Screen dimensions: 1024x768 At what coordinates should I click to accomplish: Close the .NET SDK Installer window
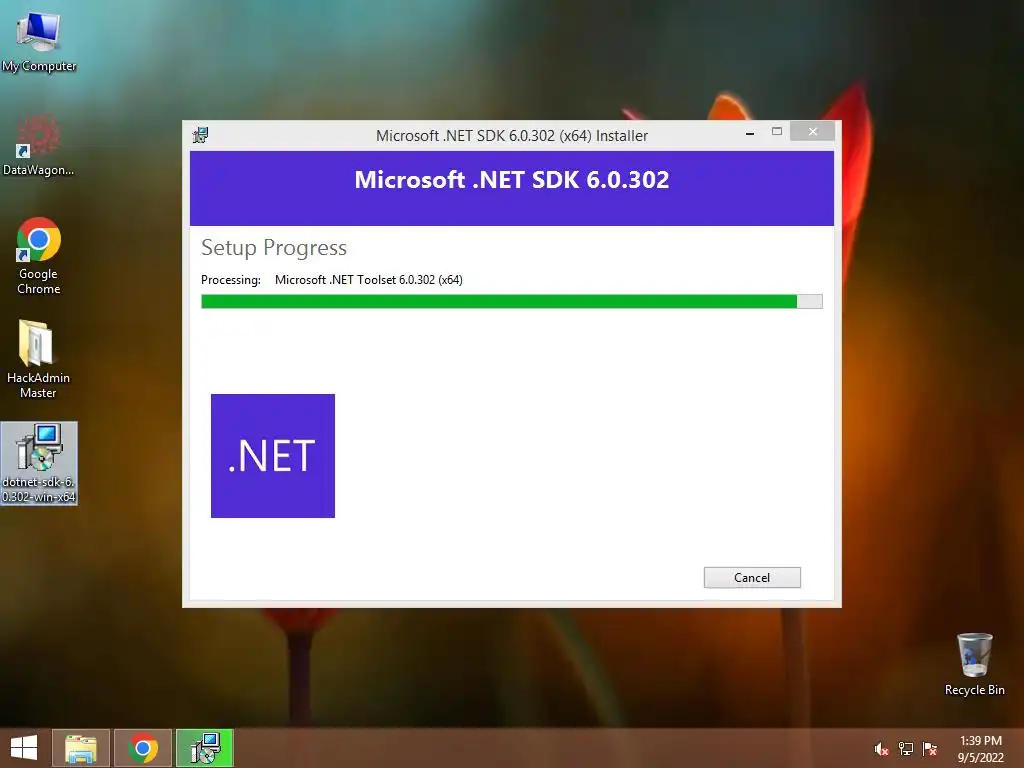812,131
